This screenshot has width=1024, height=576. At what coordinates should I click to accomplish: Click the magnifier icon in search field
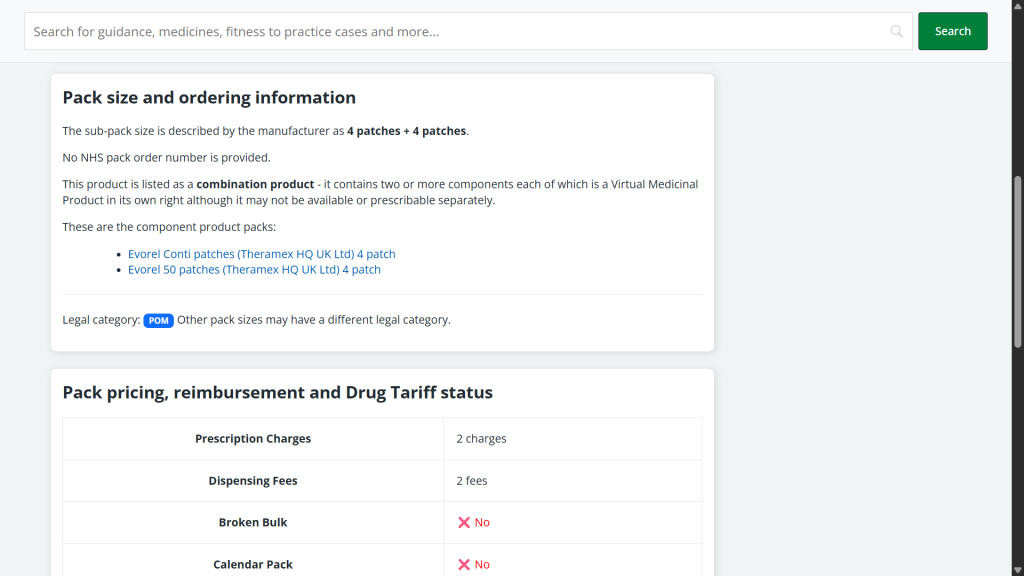tap(896, 31)
